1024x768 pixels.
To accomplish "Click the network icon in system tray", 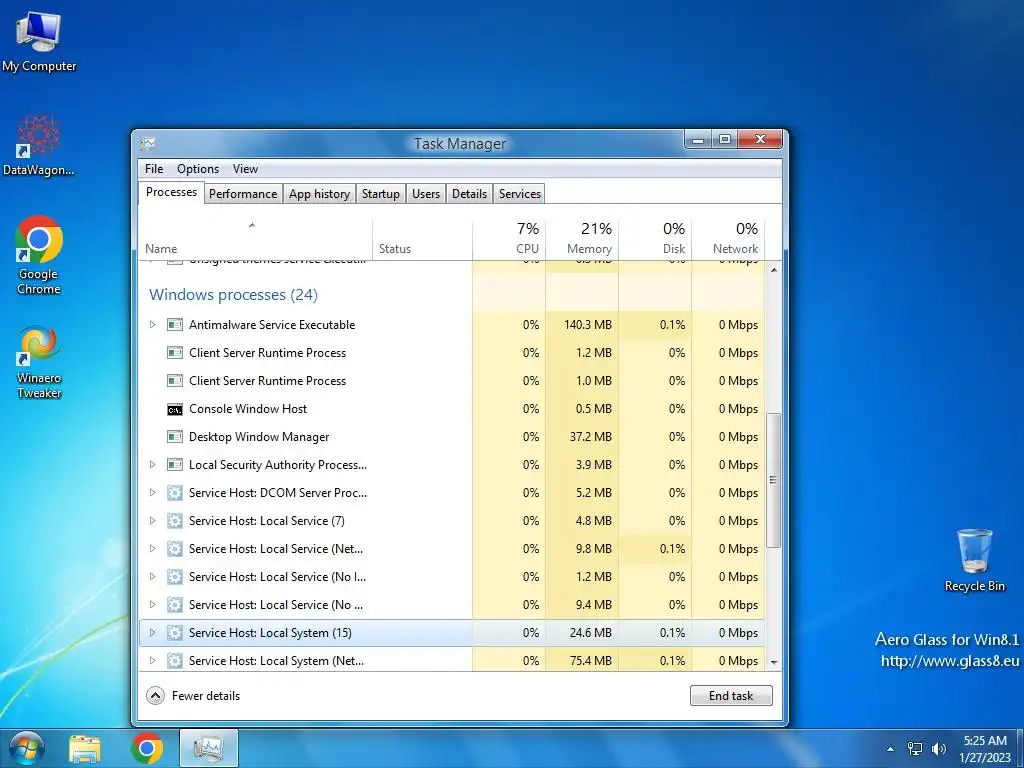I will point(915,749).
